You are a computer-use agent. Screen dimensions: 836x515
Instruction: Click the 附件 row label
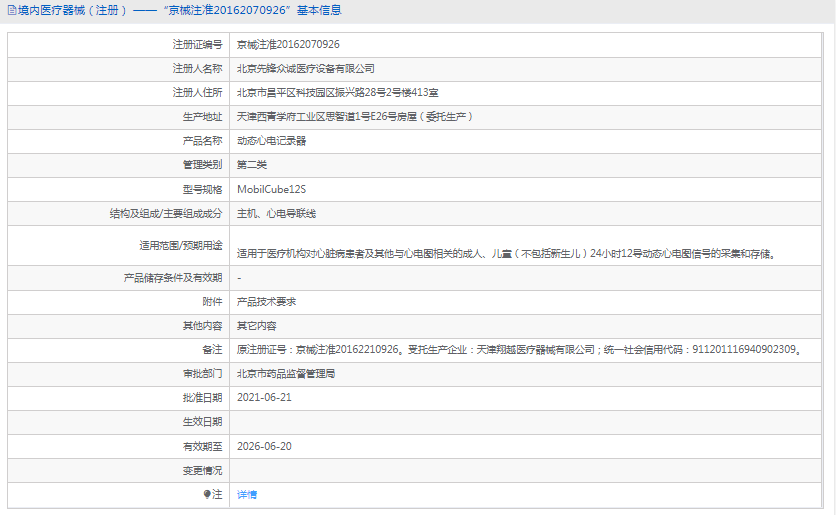tap(212, 302)
